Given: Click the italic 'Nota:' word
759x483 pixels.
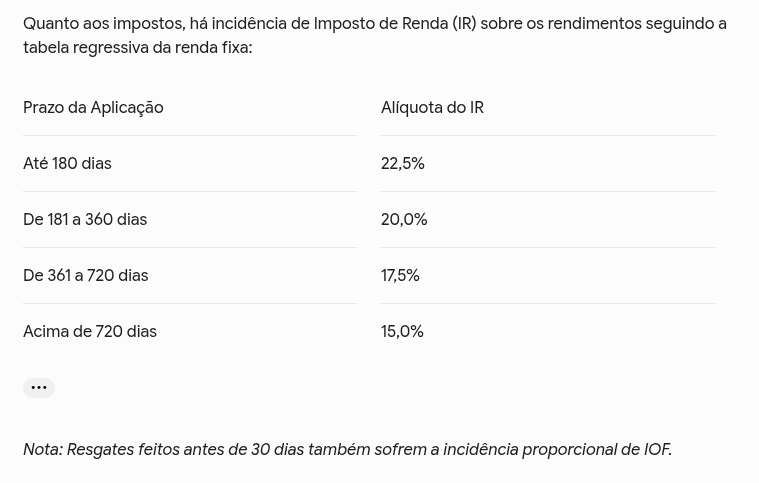Looking at the screenshot, I should pyautogui.click(x=43, y=450).
